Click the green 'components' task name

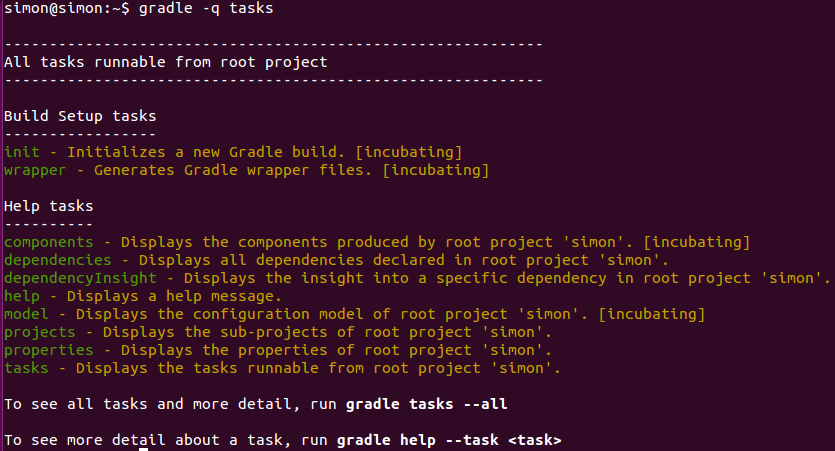[48, 242]
